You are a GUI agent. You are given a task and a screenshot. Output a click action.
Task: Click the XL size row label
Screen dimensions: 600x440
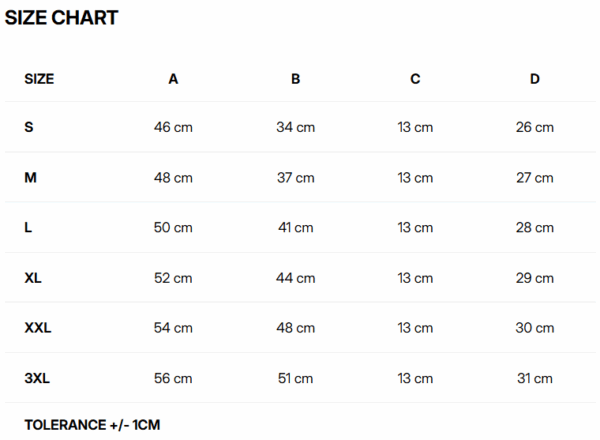33,277
